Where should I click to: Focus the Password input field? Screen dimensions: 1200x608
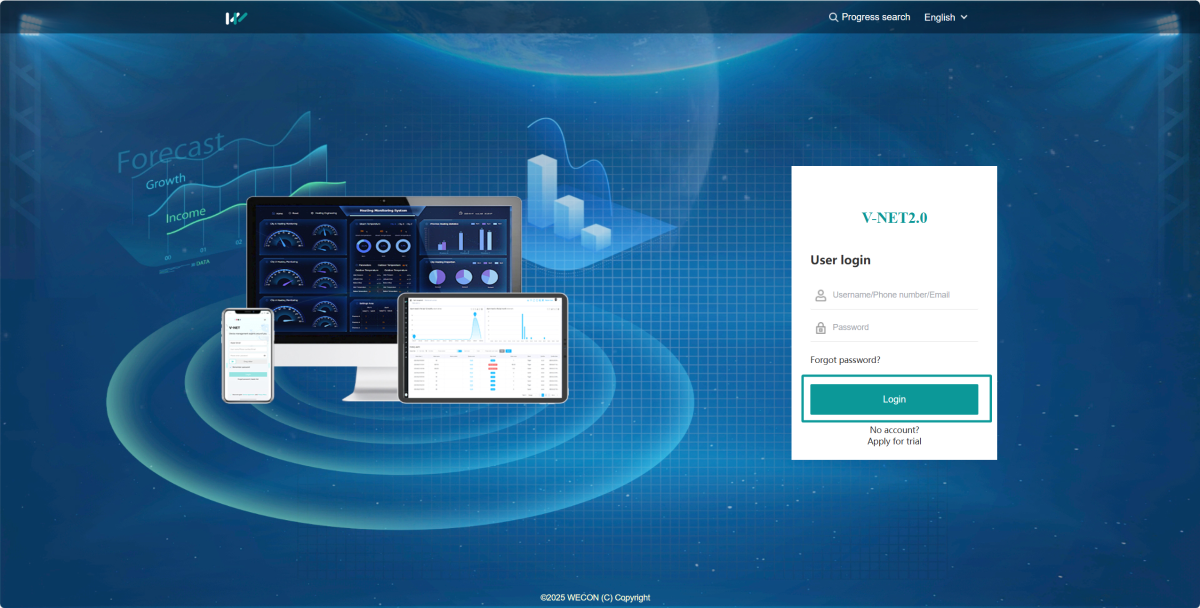click(x=900, y=327)
